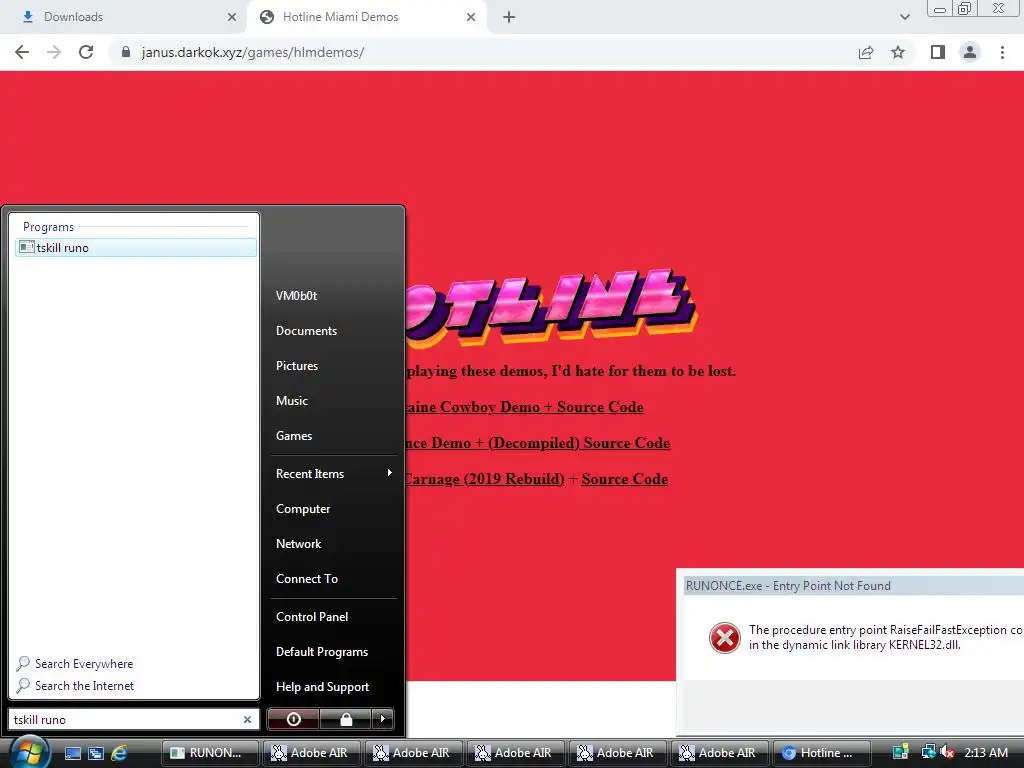Go back in browser history

(22, 52)
